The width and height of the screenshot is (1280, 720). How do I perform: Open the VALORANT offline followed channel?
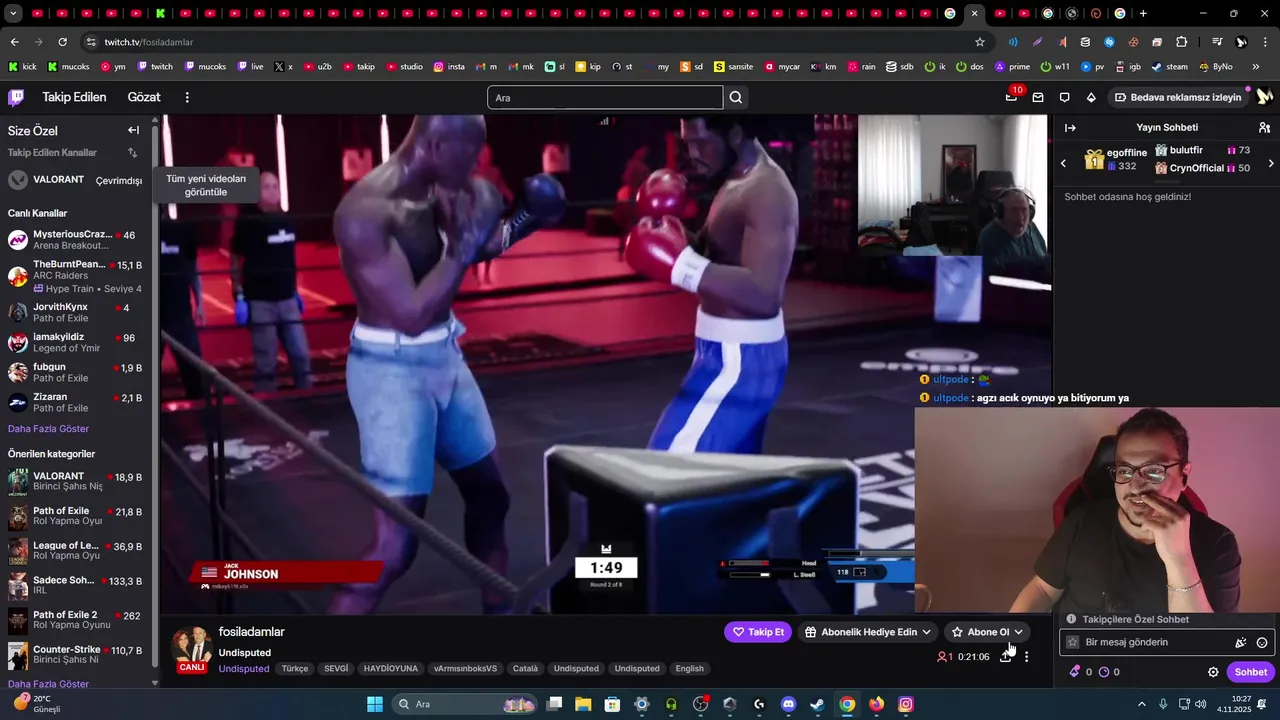[x=76, y=180]
